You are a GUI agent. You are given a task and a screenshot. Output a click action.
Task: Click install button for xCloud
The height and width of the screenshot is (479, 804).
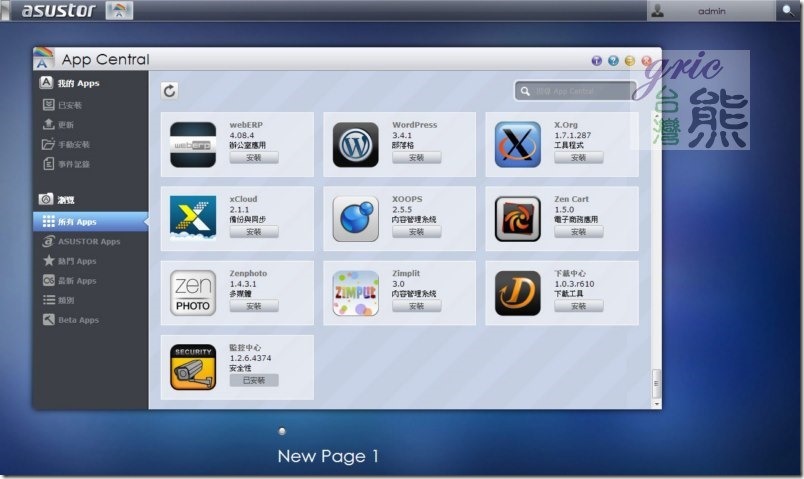[254, 232]
